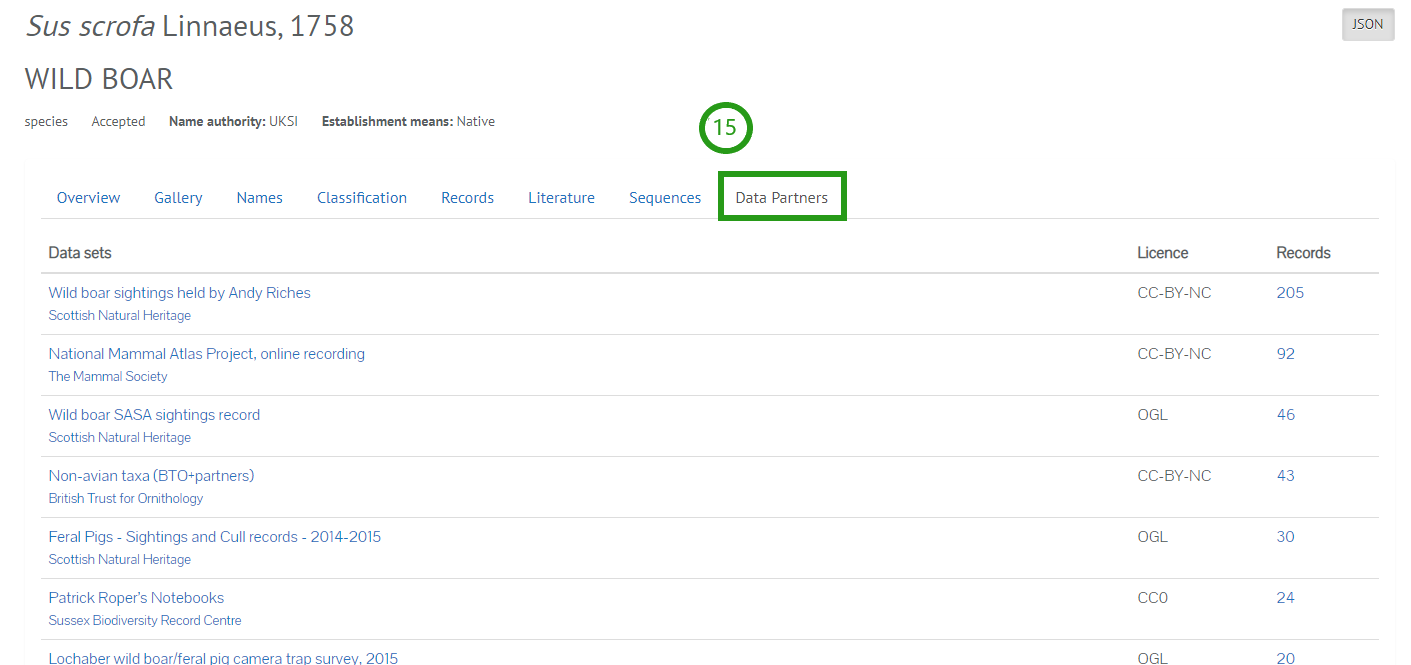The width and height of the screenshot is (1411, 665).
Task: Open 'Wild boar sightings held by Andy Riches' dataset
Action: tap(179, 292)
